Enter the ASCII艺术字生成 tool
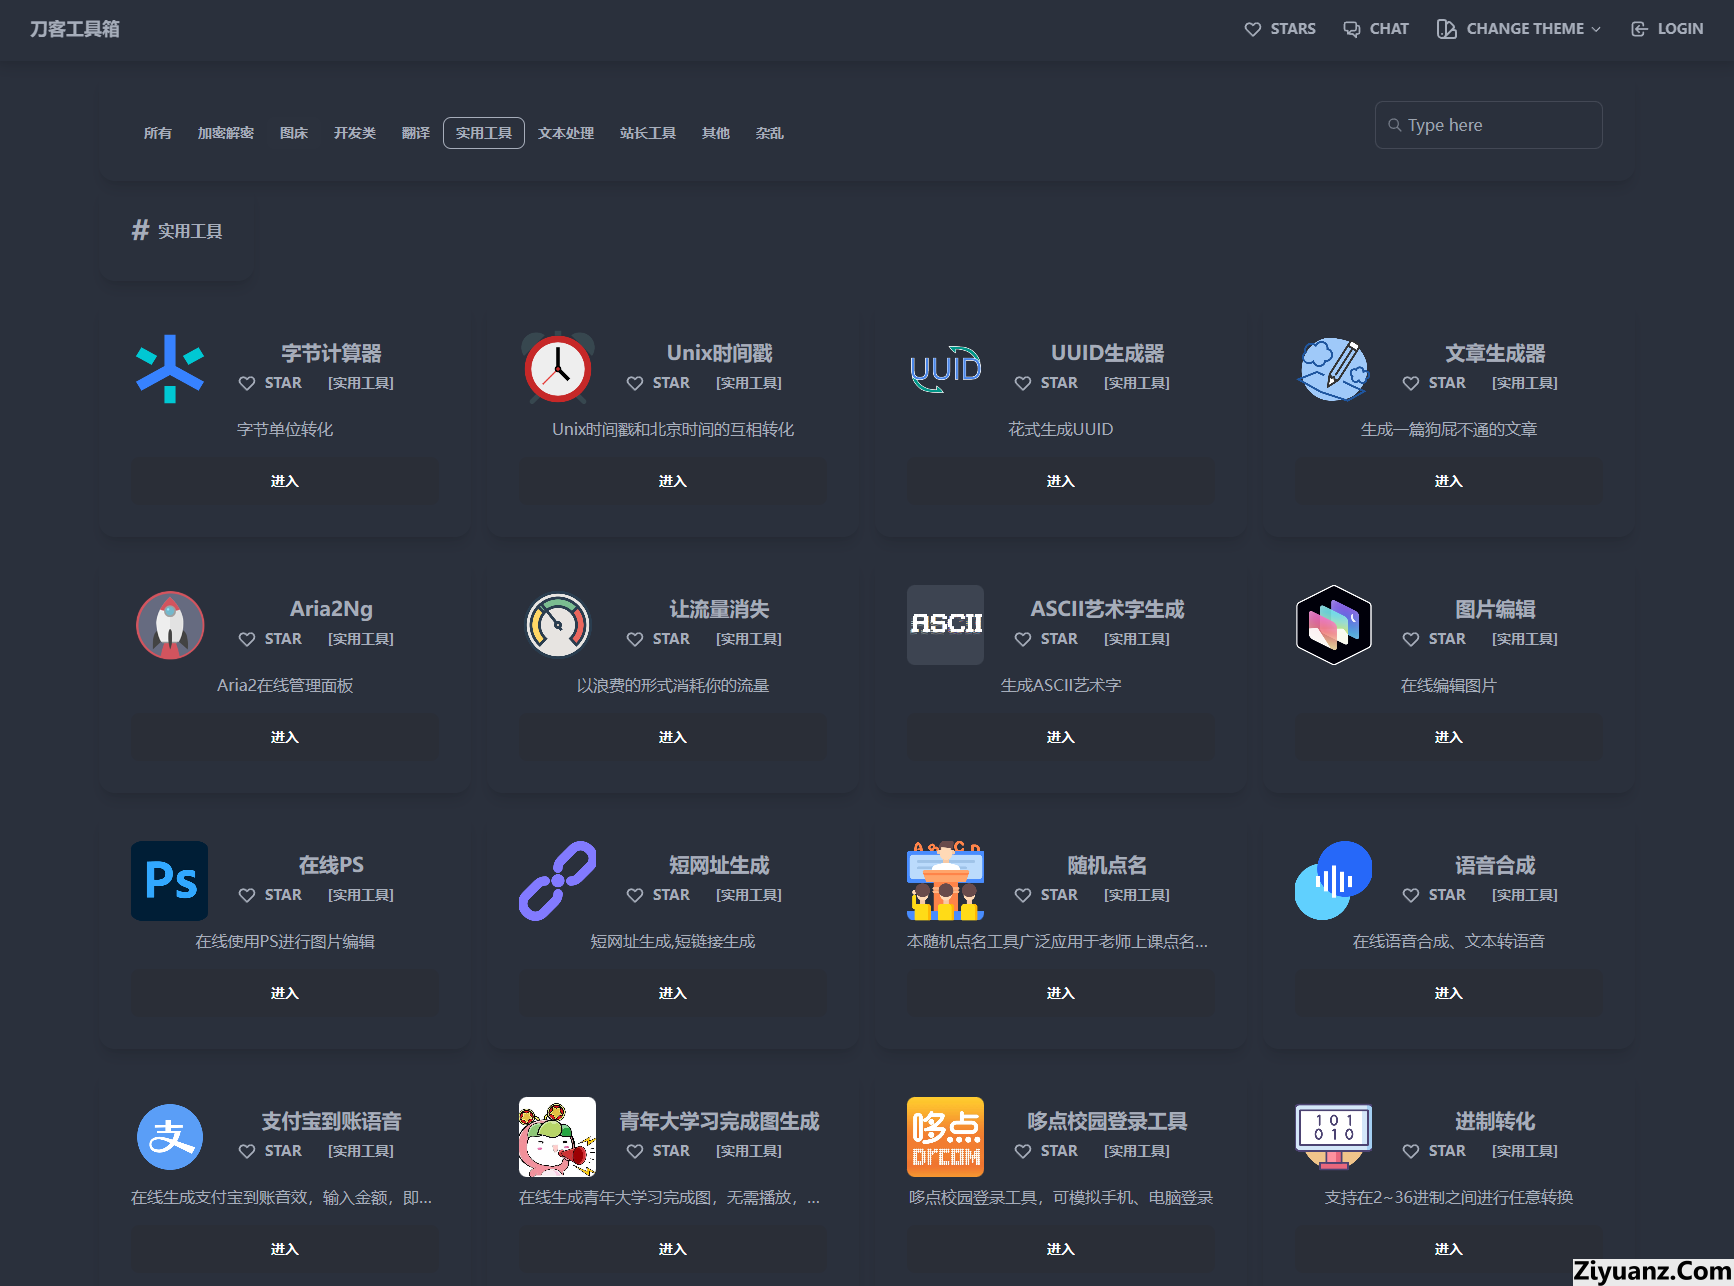 [x=1061, y=737]
